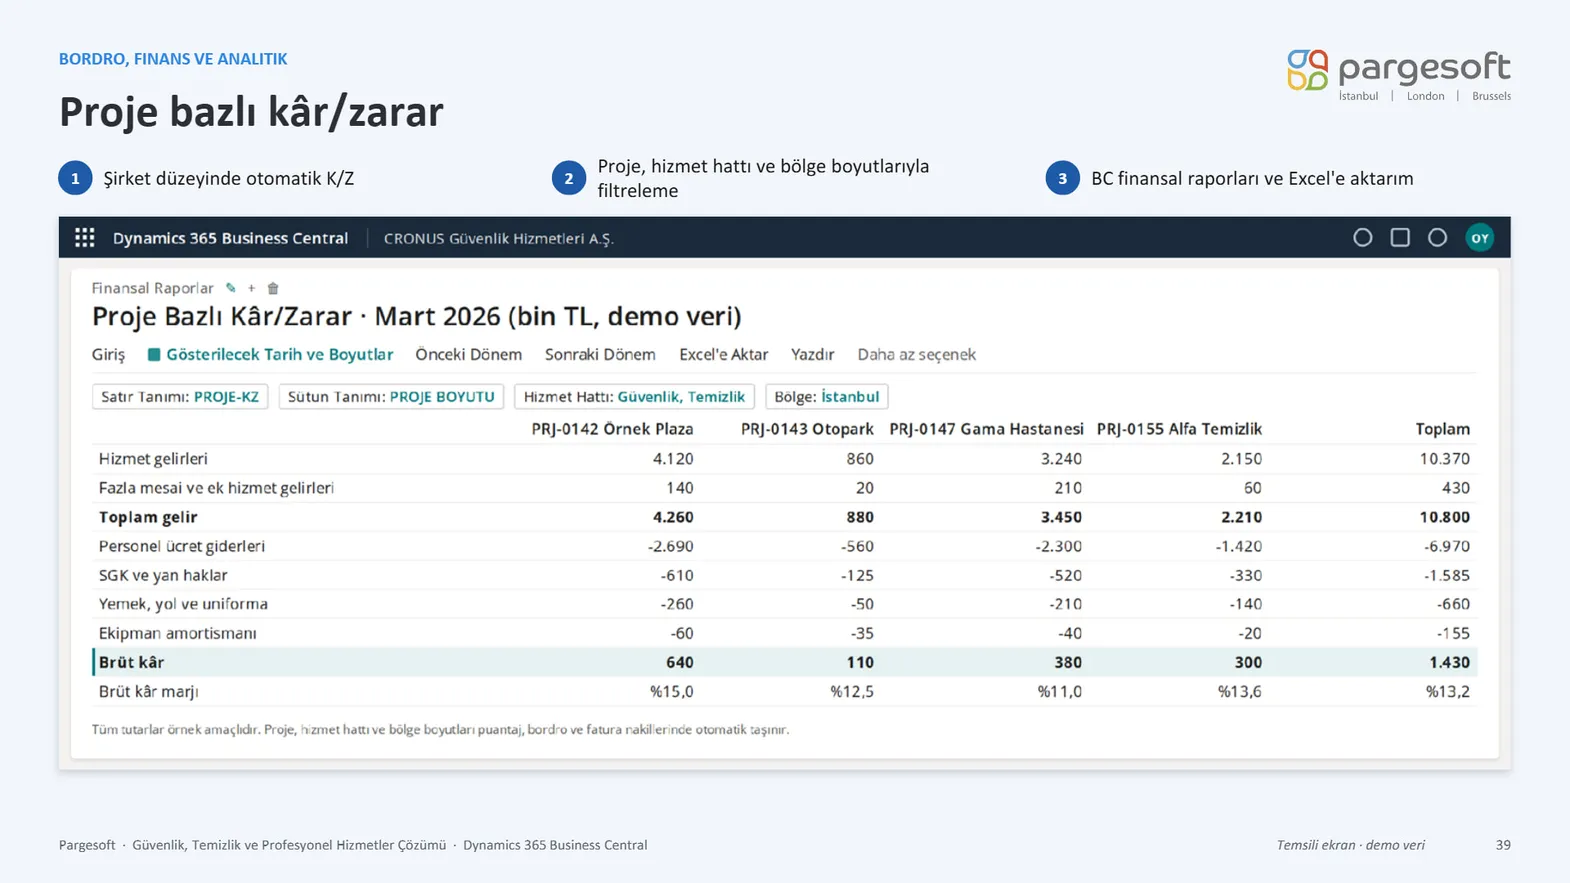1570x883 pixels.
Task: Collapse options with Daha az seçenek
Action: tap(916, 355)
